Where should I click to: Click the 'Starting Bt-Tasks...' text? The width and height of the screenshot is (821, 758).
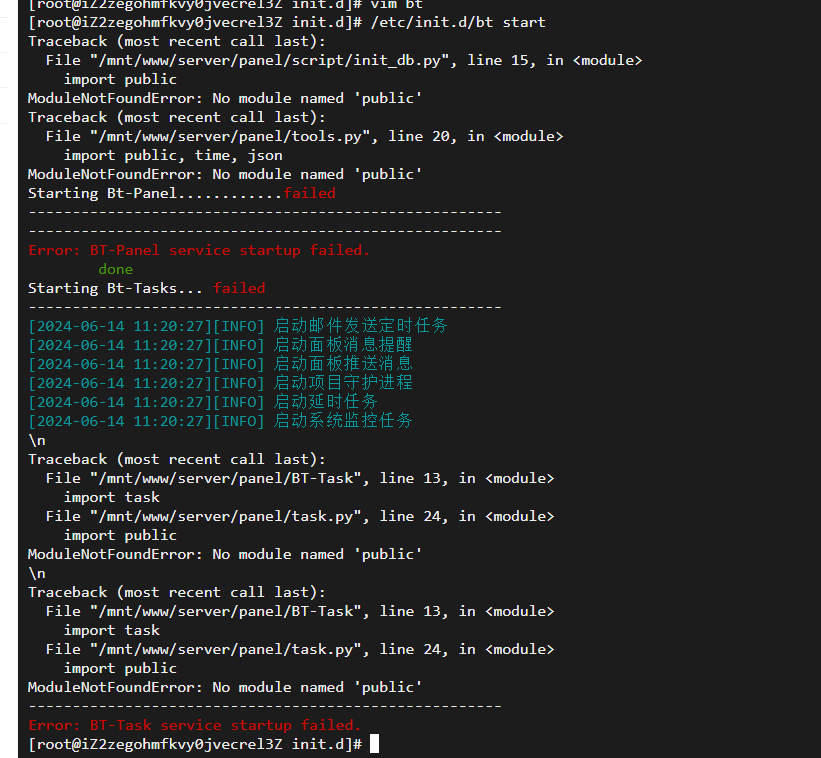[x=116, y=288]
